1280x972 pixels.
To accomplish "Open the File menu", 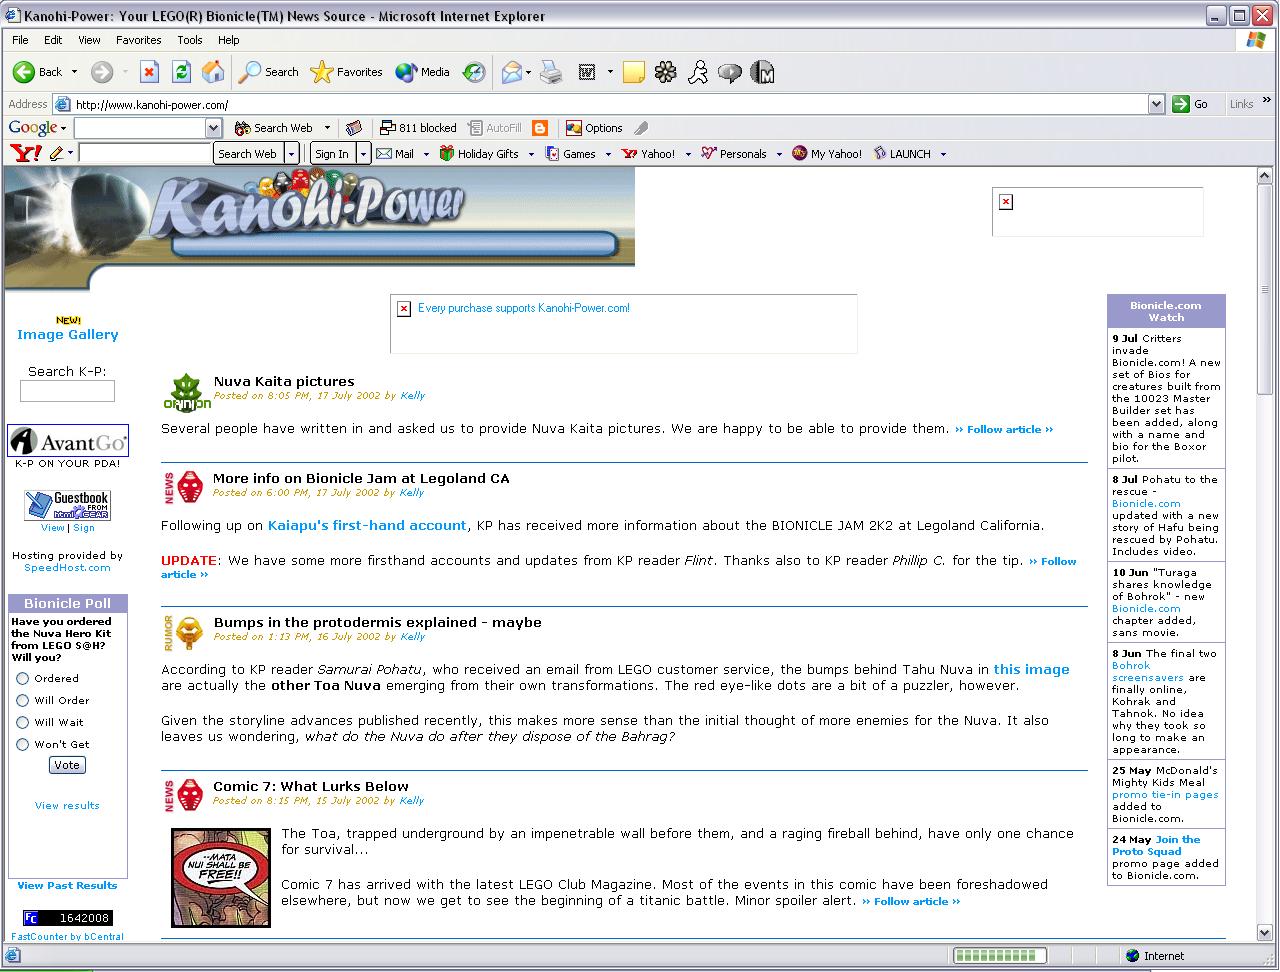I will click(x=20, y=40).
